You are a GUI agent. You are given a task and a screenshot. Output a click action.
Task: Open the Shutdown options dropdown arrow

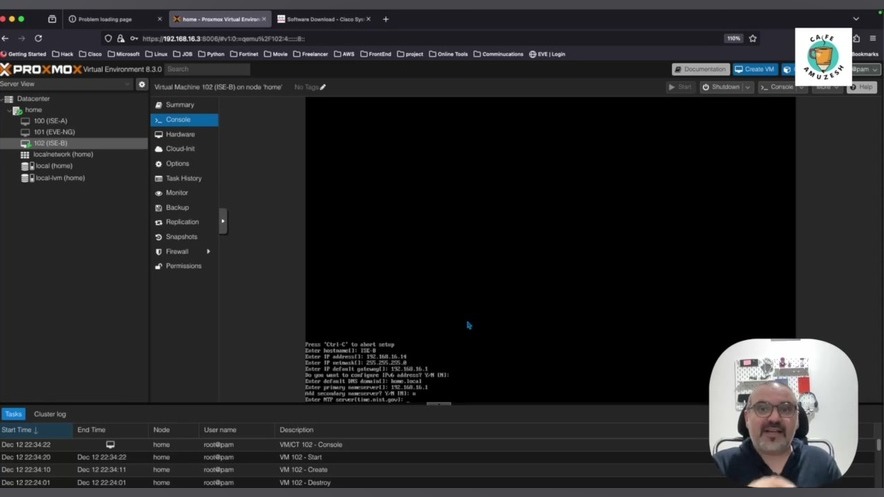(748, 87)
